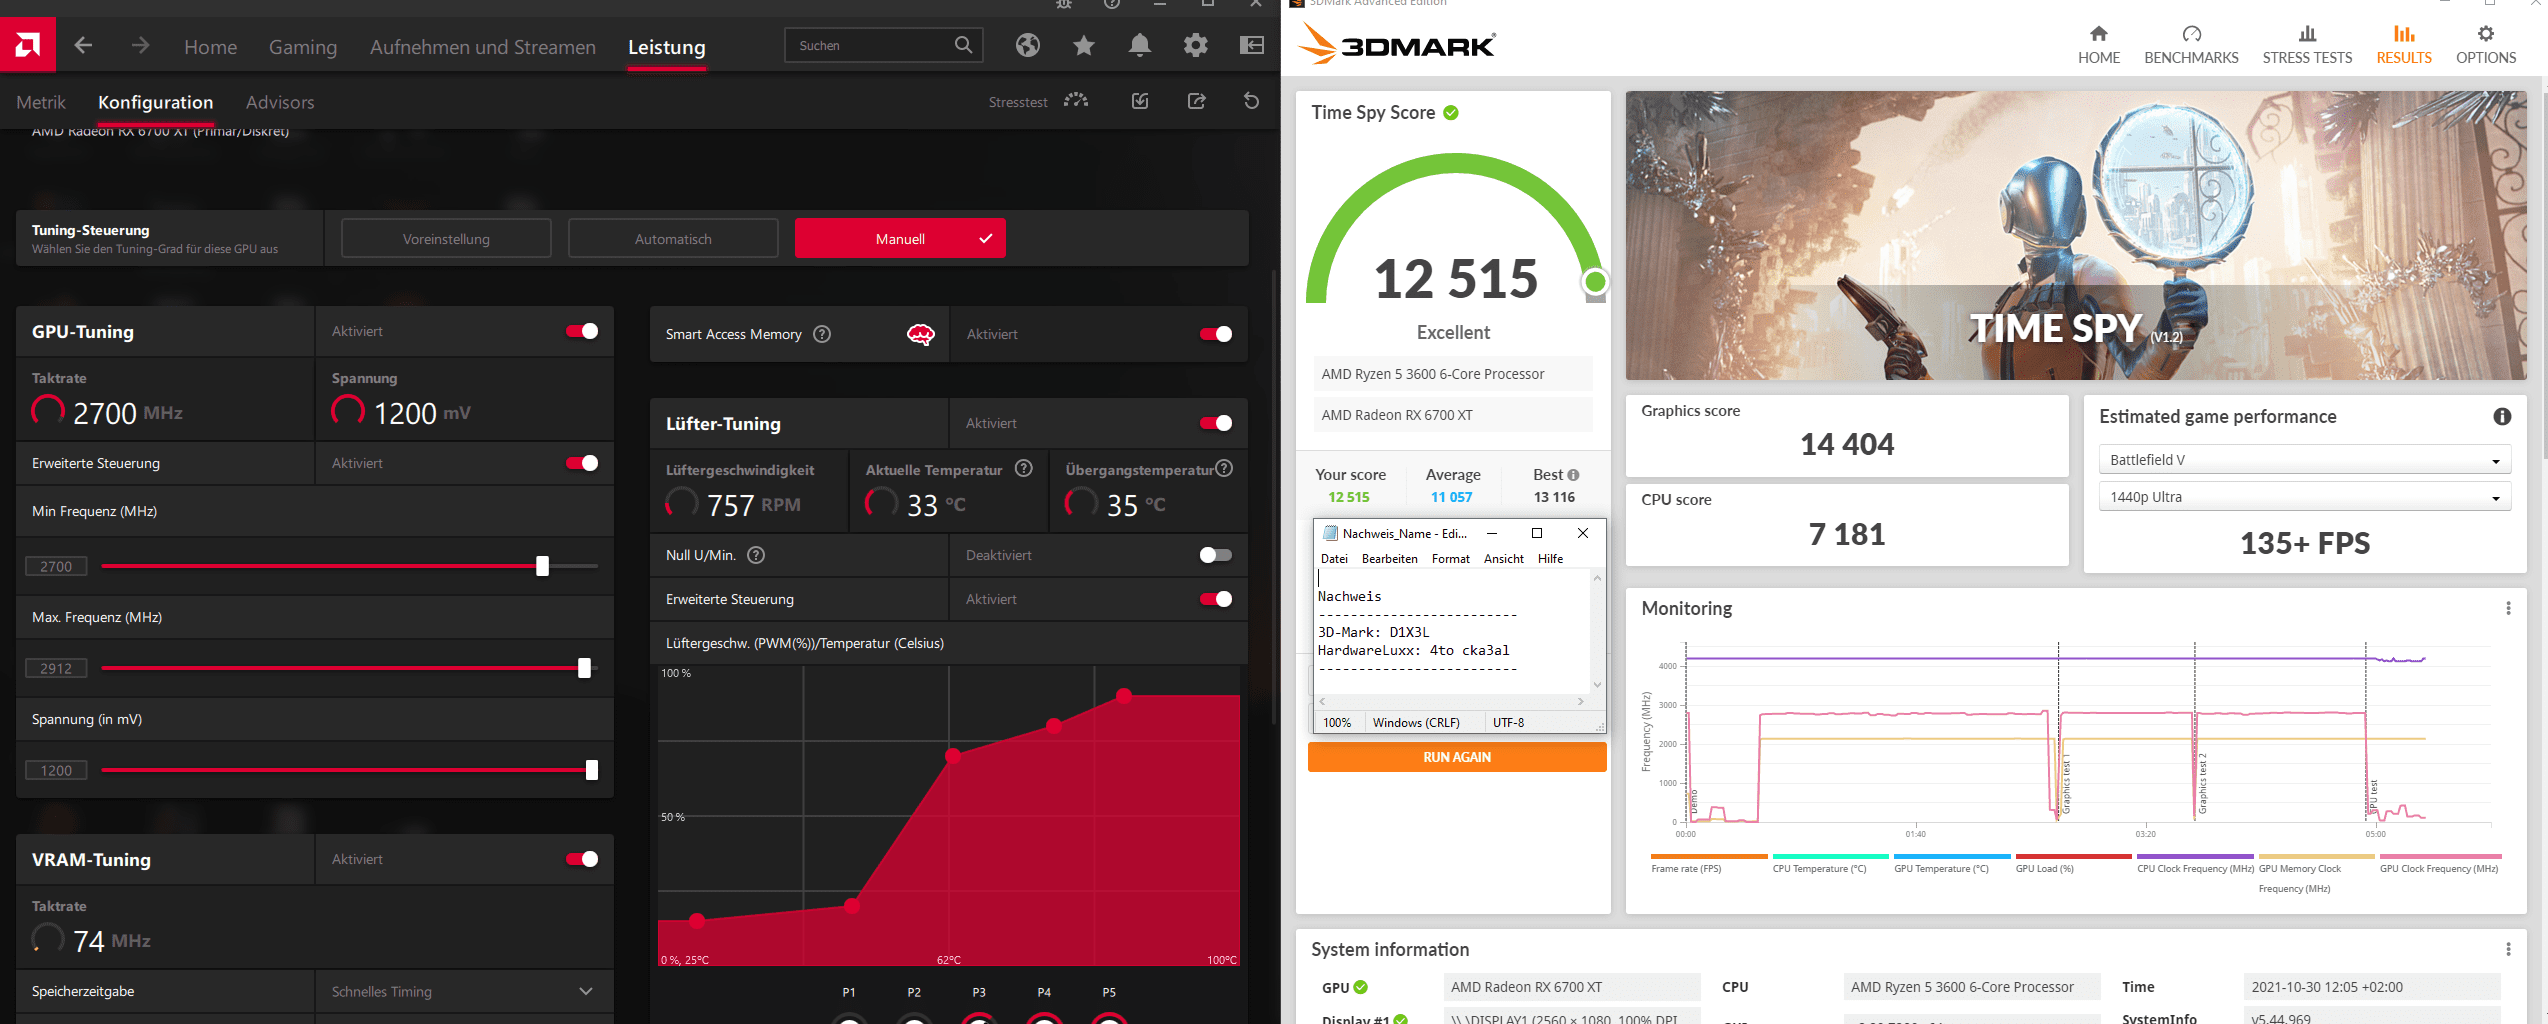The width and height of the screenshot is (2548, 1024).
Task: Click the Max. Frequenz slider handle
Action: [x=585, y=668]
